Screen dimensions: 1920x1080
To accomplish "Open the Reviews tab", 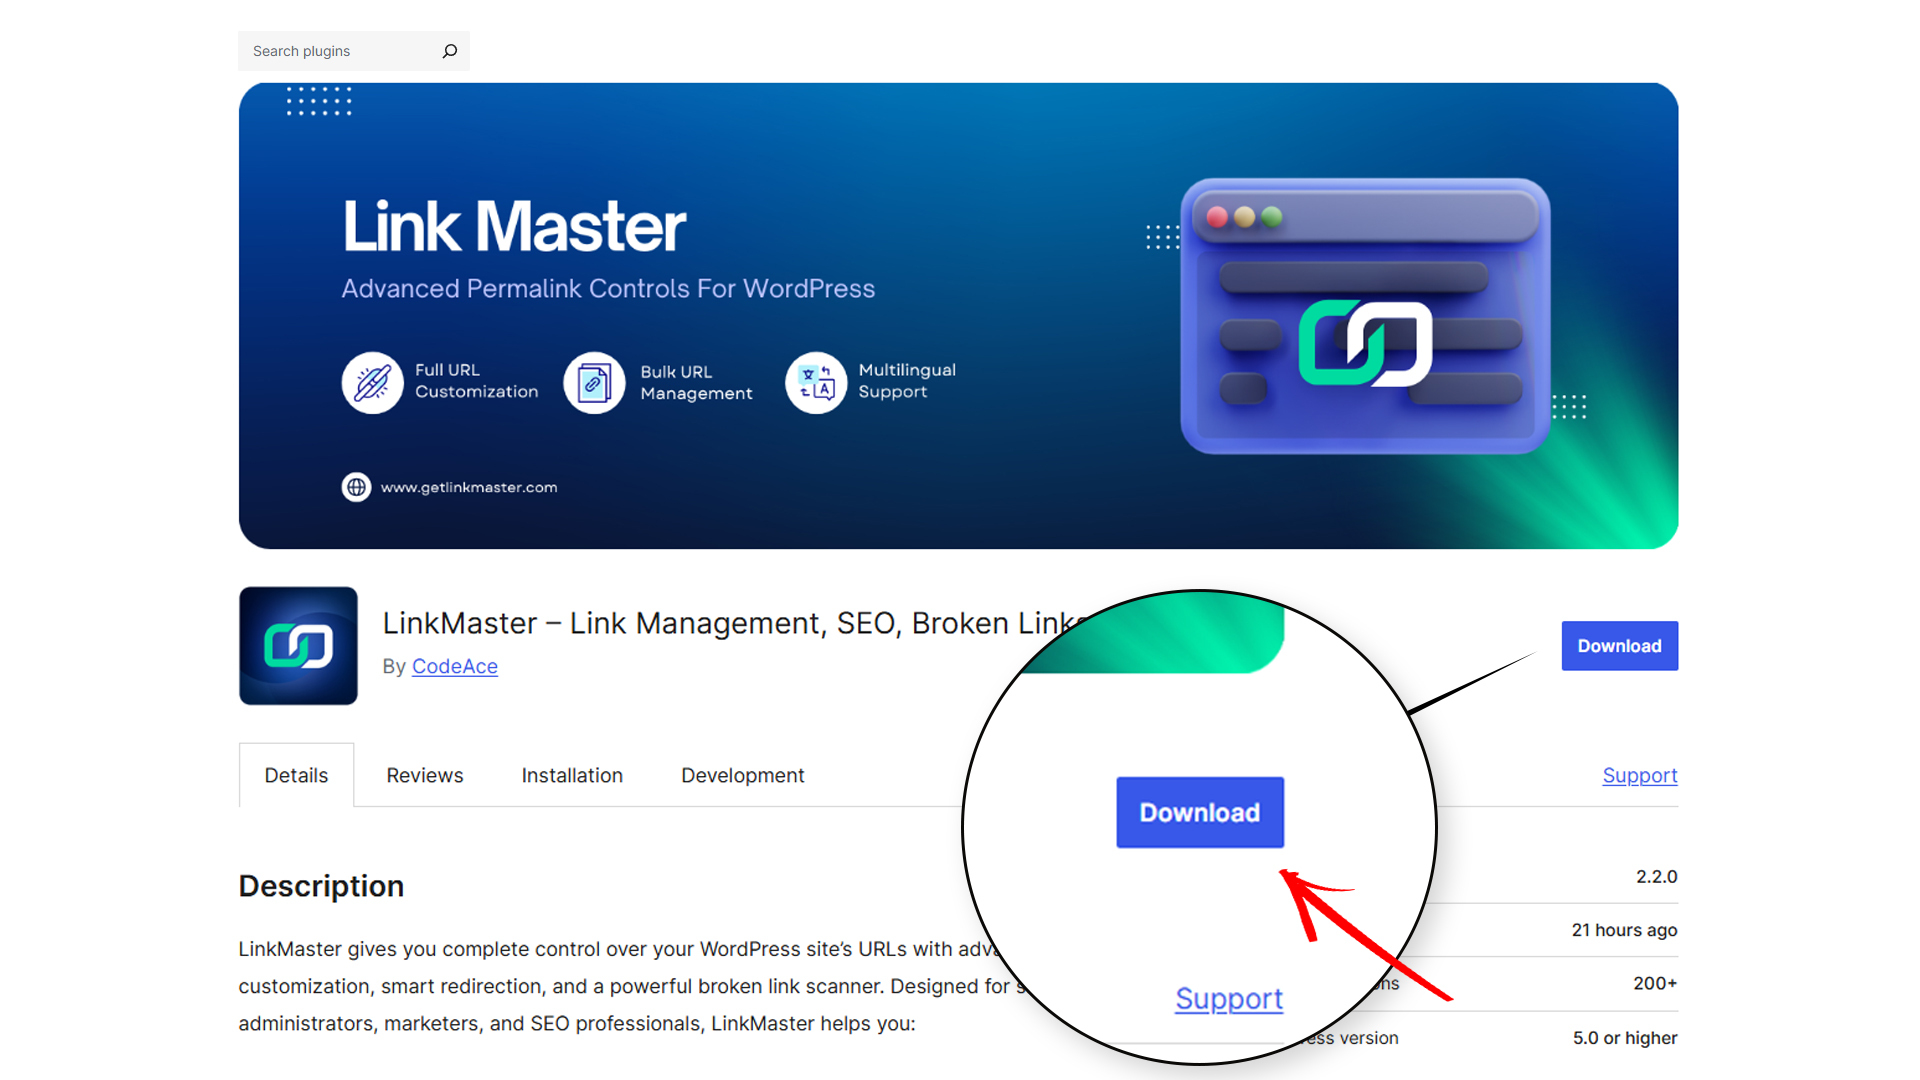I will (x=425, y=775).
